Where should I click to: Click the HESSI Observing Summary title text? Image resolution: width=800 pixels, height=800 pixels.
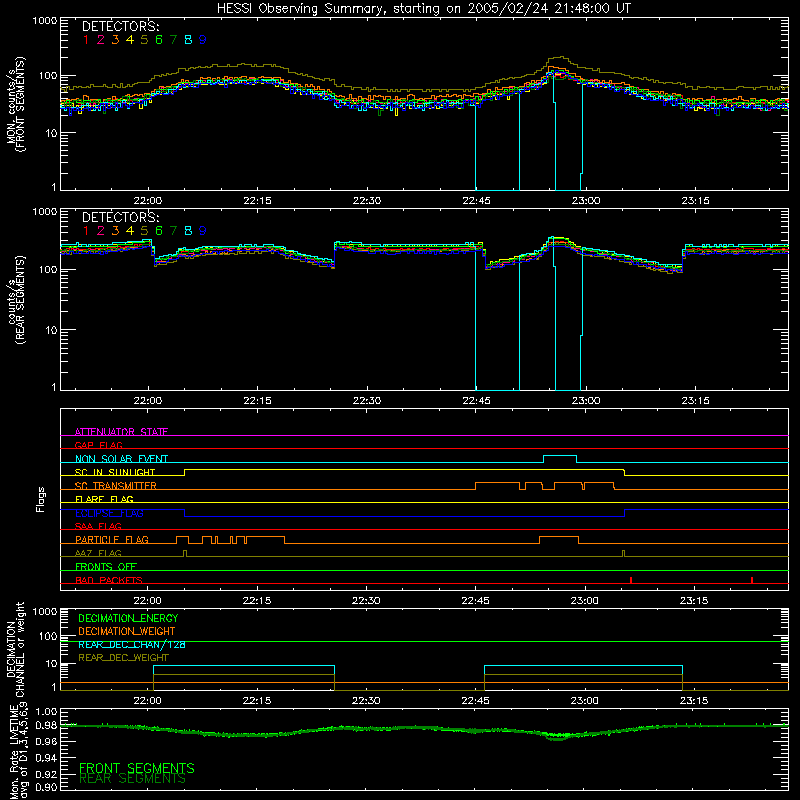[424, 9]
